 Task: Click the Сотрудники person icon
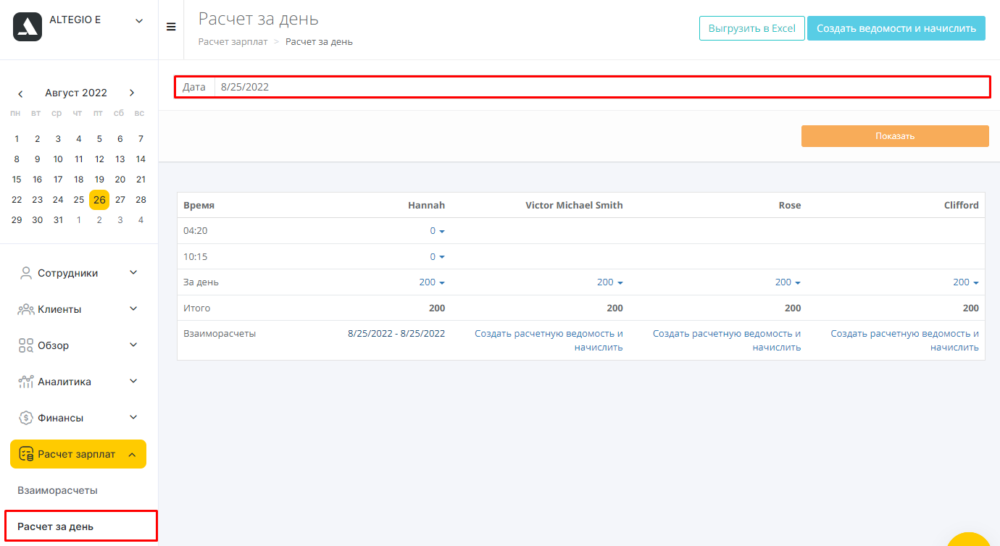click(26, 273)
